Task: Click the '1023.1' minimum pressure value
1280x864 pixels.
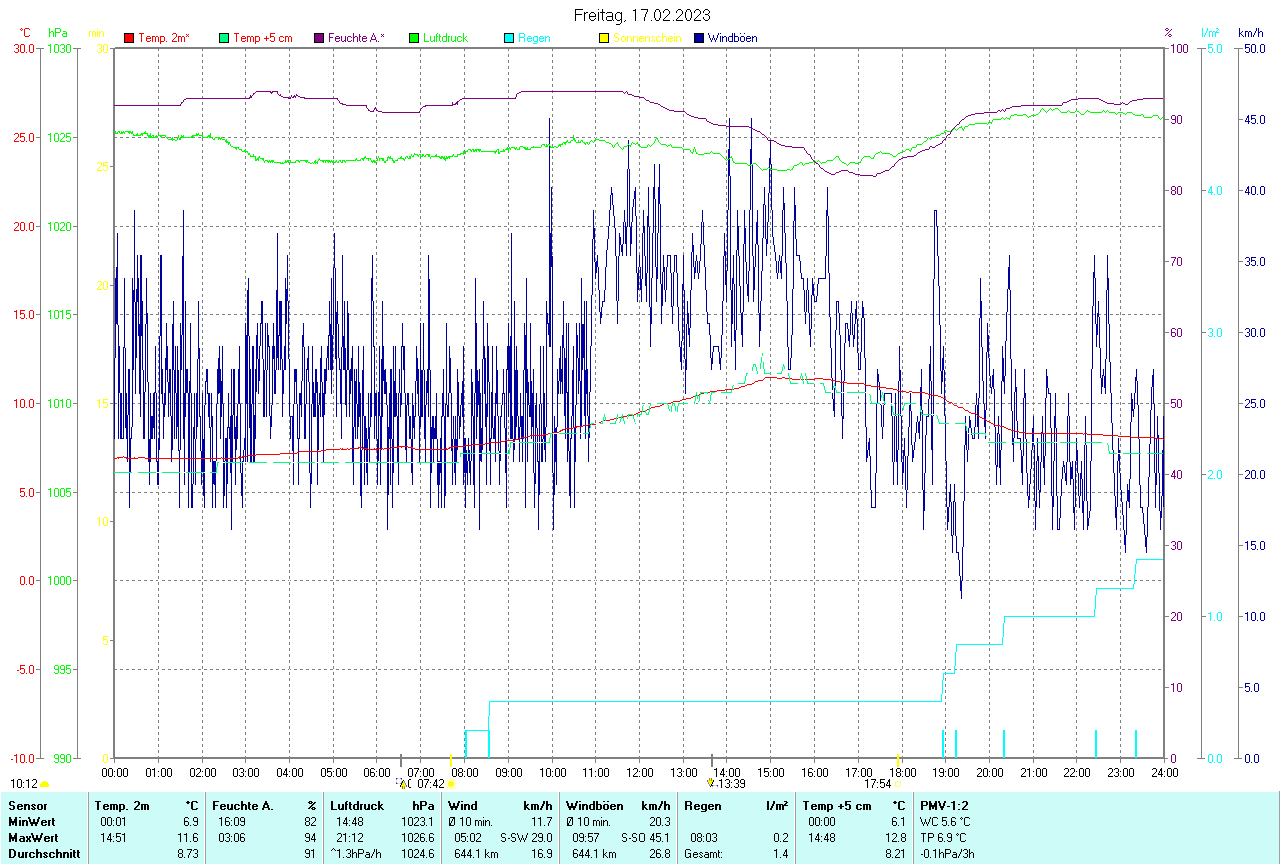Action: point(418,821)
